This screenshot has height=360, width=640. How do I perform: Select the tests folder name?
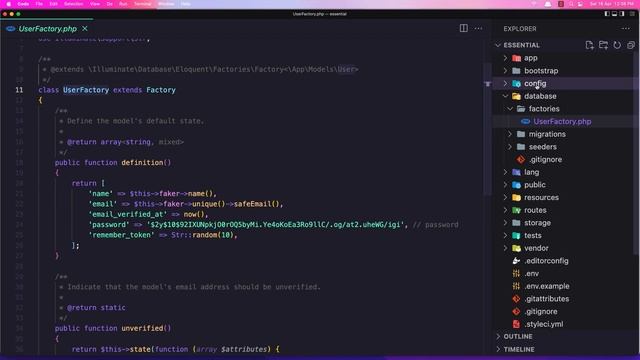(533, 236)
